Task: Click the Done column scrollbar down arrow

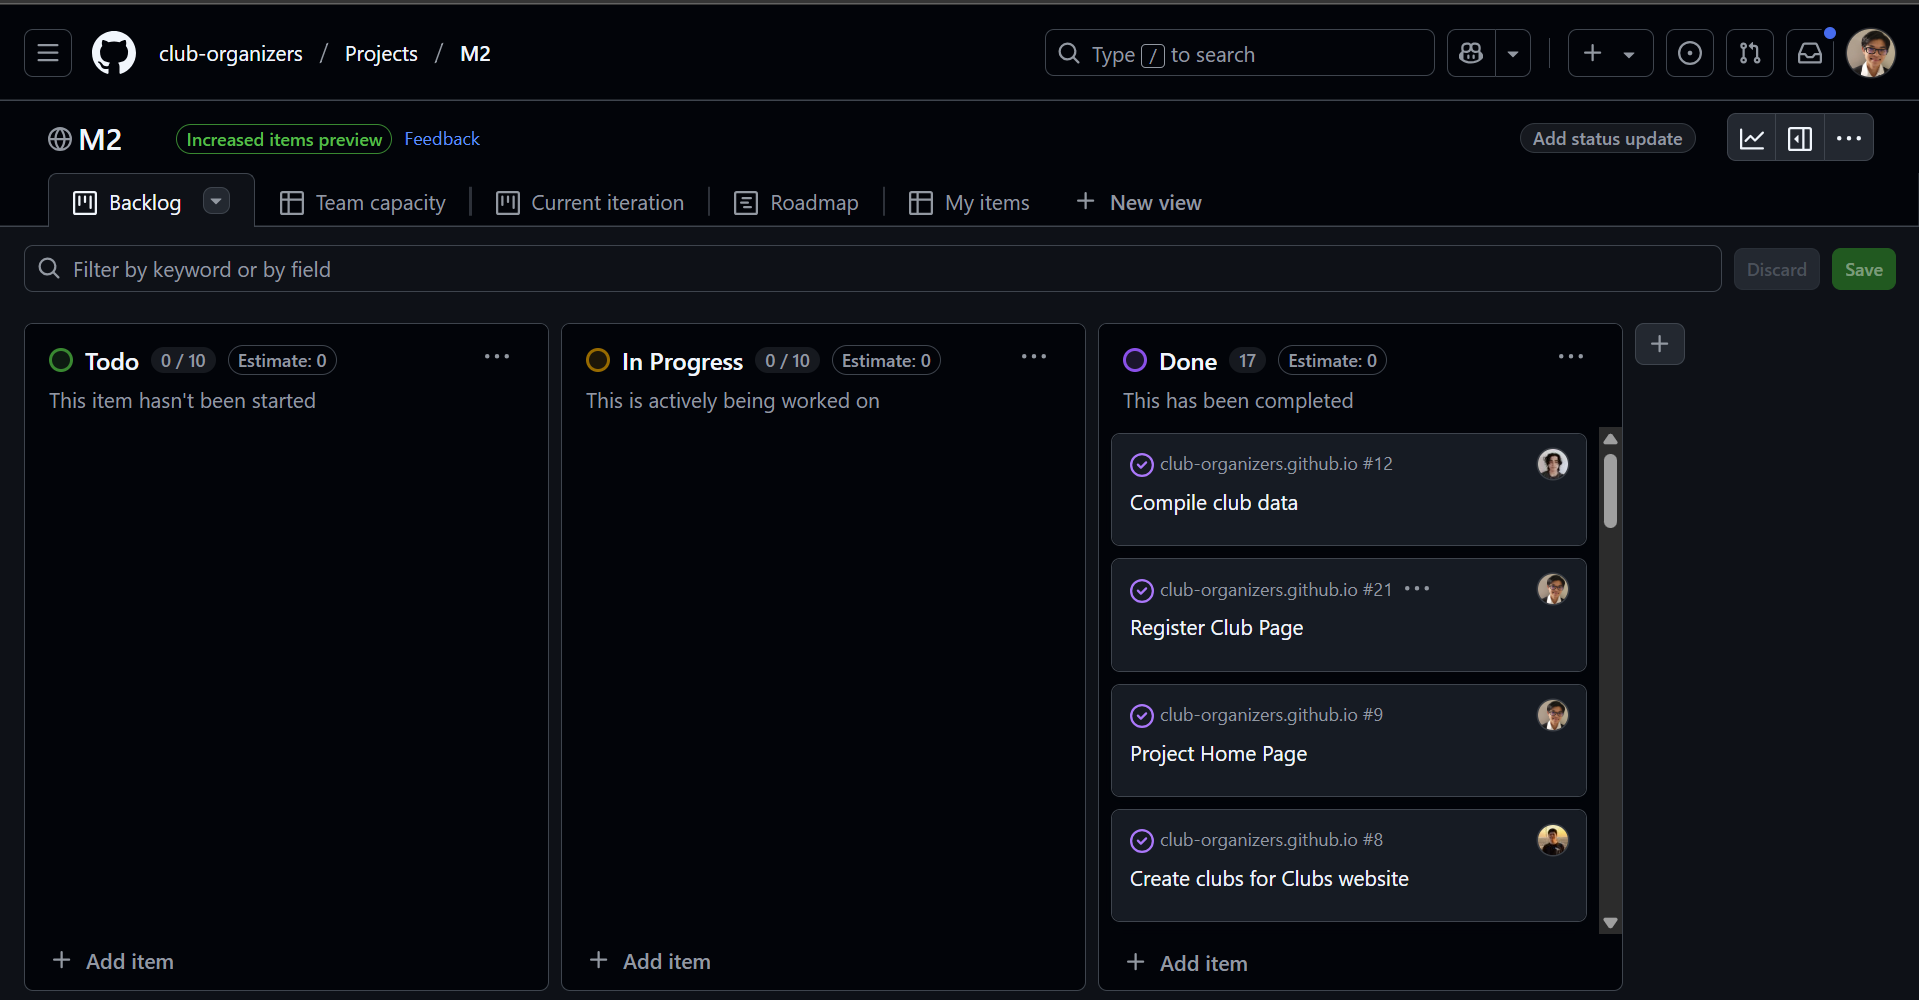Action: click(x=1610, y=923)
